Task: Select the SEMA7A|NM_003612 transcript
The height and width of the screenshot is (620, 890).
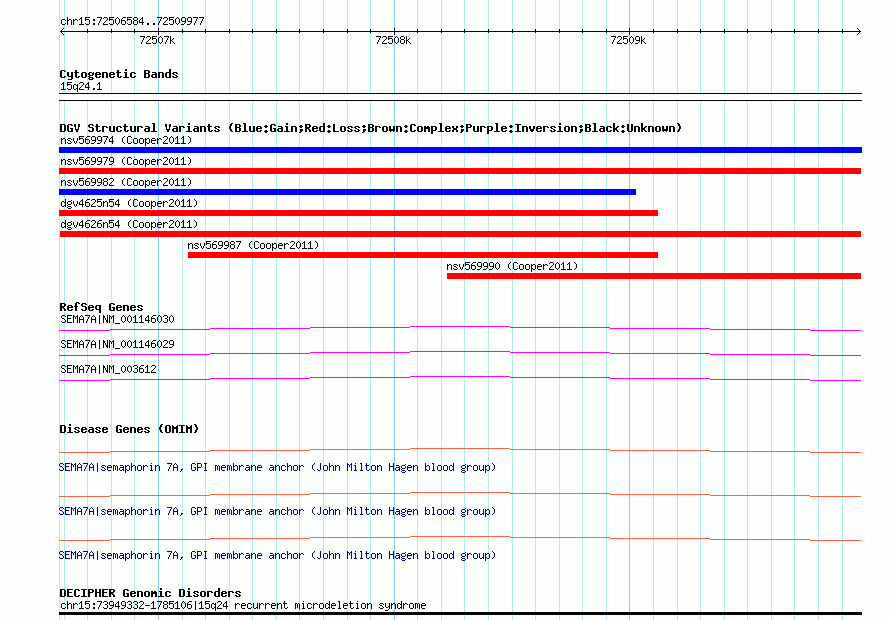Action: click(108, 369)
